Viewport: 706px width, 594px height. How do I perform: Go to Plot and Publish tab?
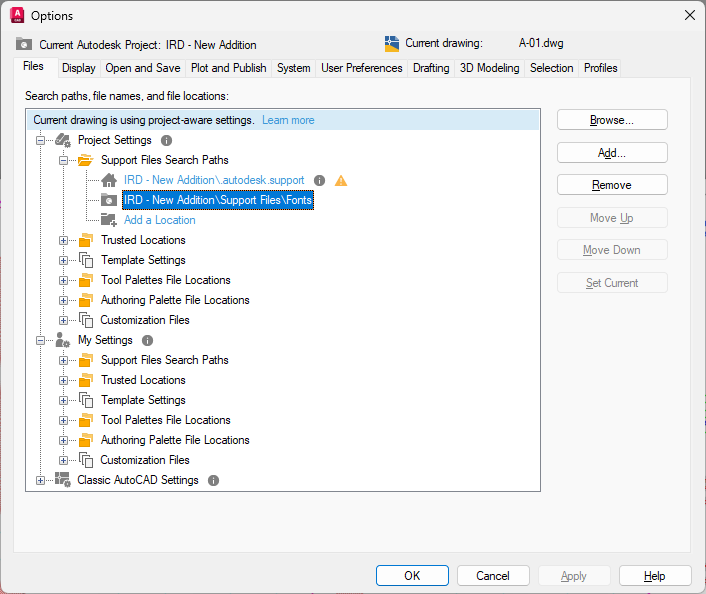pyautogui.click(x=228, y=68)
